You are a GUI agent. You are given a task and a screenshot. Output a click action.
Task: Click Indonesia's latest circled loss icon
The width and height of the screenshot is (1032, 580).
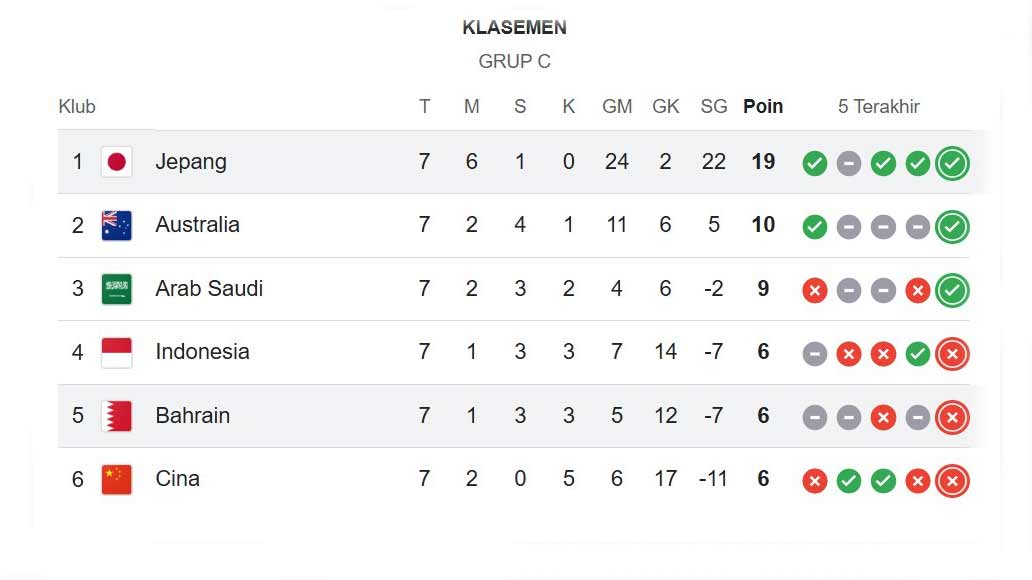point(952,353)
